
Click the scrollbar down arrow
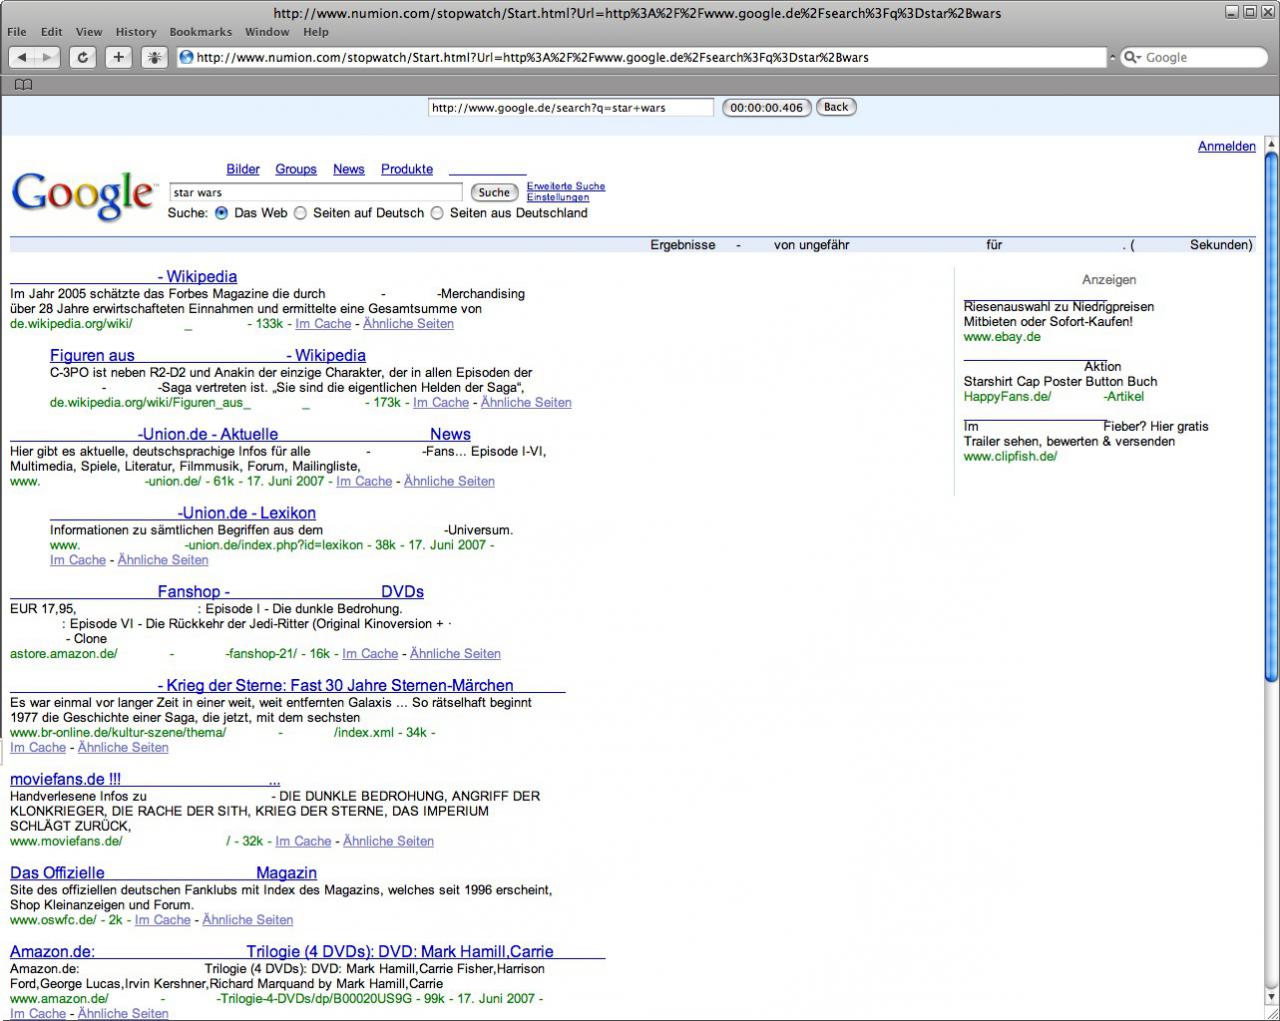point(1271,998)
